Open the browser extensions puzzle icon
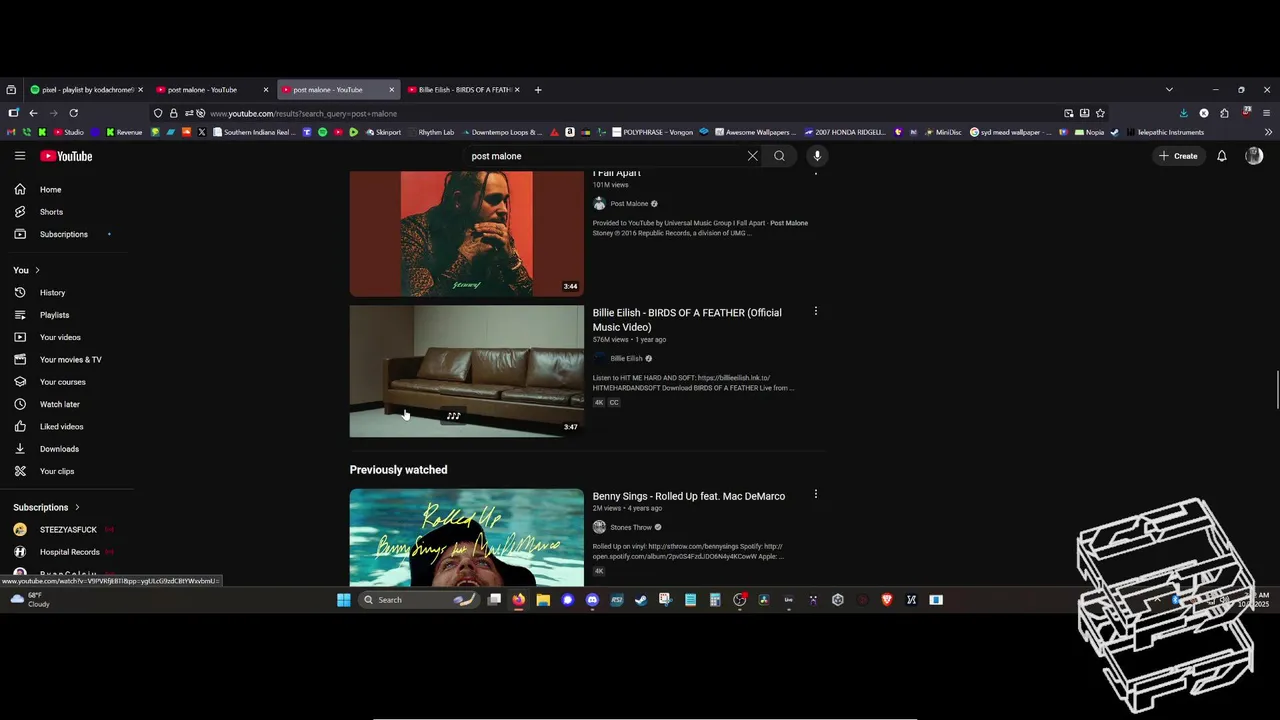1280x720 pixels. [1225, 113]
